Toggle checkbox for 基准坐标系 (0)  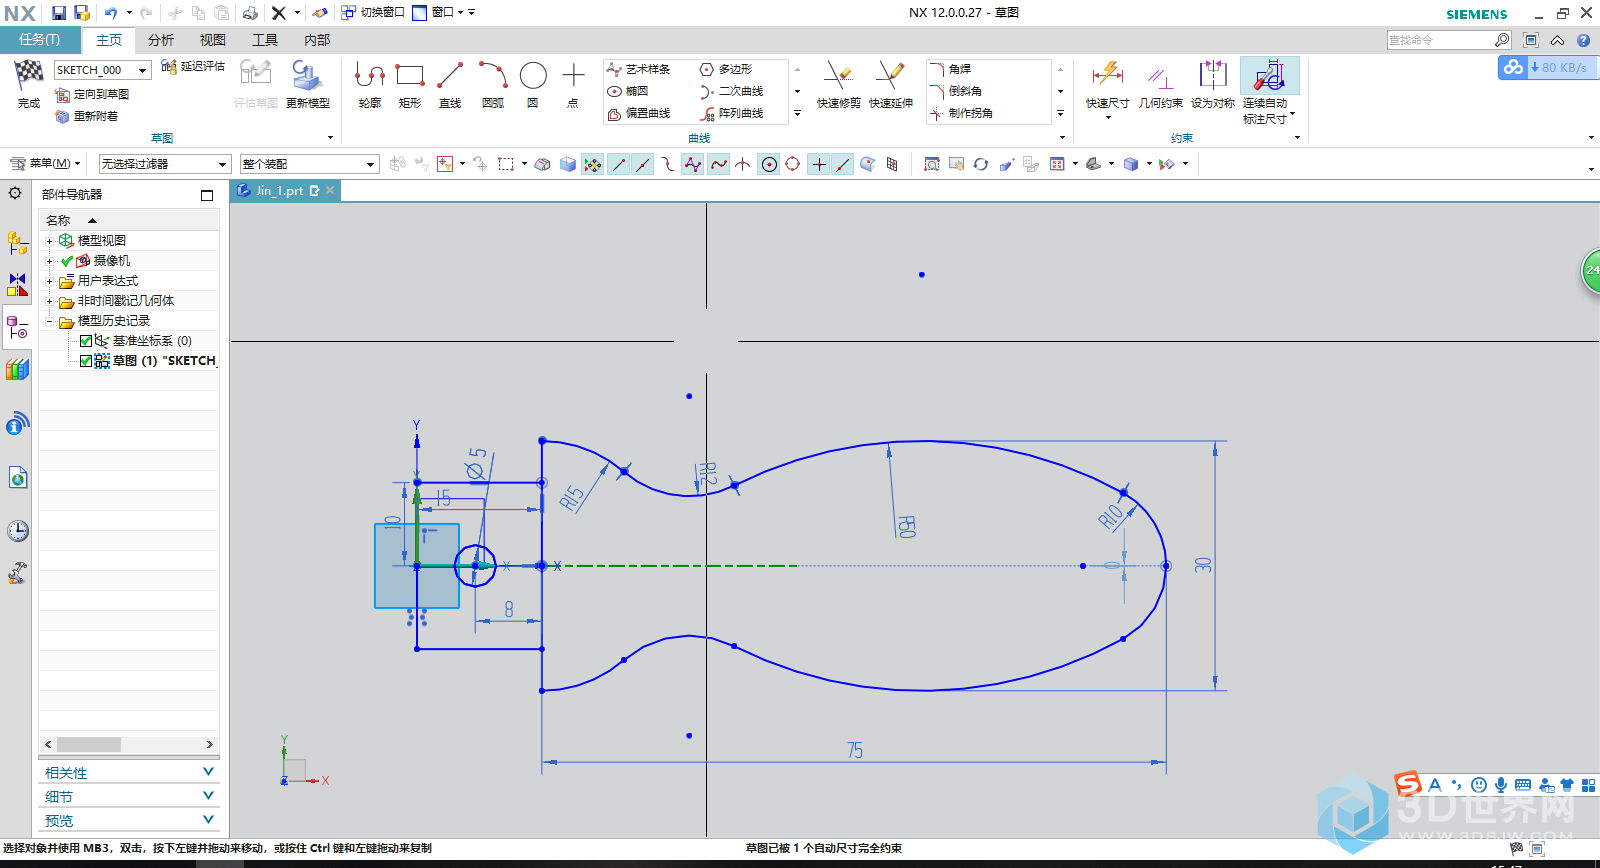(x=86, y=341)
